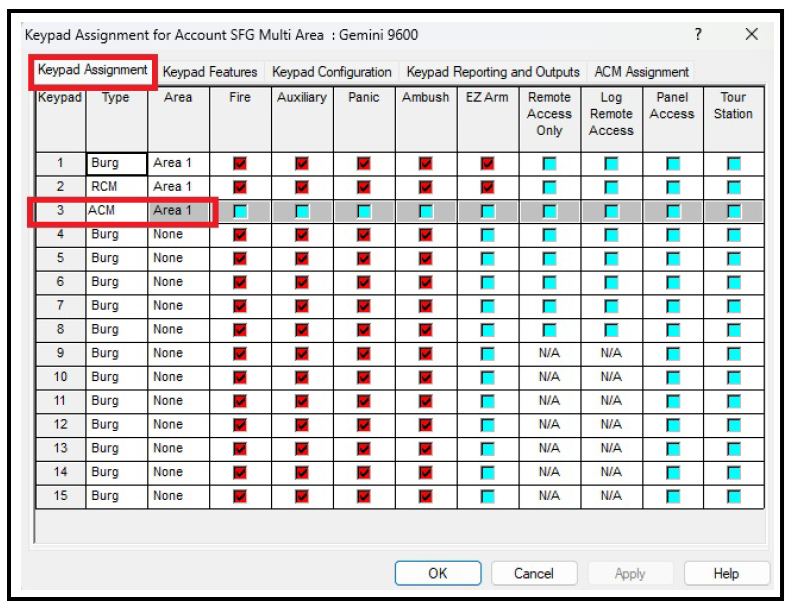Click the EZ Arm column header
The image size is (791, 608).
tap(488, 119)
